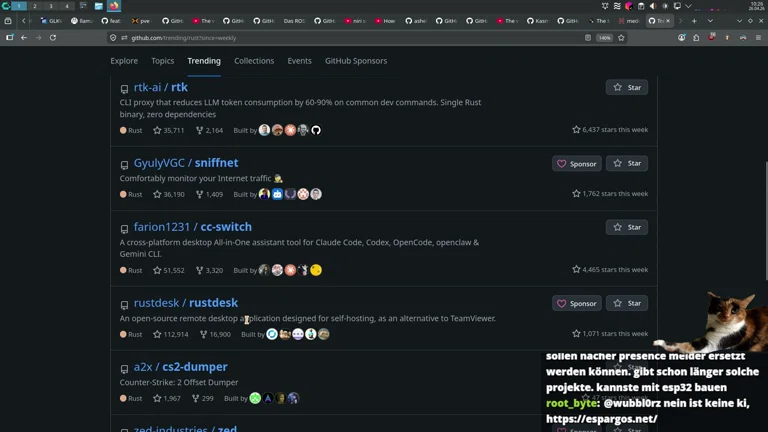
Task: Reload the page with browser refresh icon
Action: pyautogui.click(x=53, y=38)
